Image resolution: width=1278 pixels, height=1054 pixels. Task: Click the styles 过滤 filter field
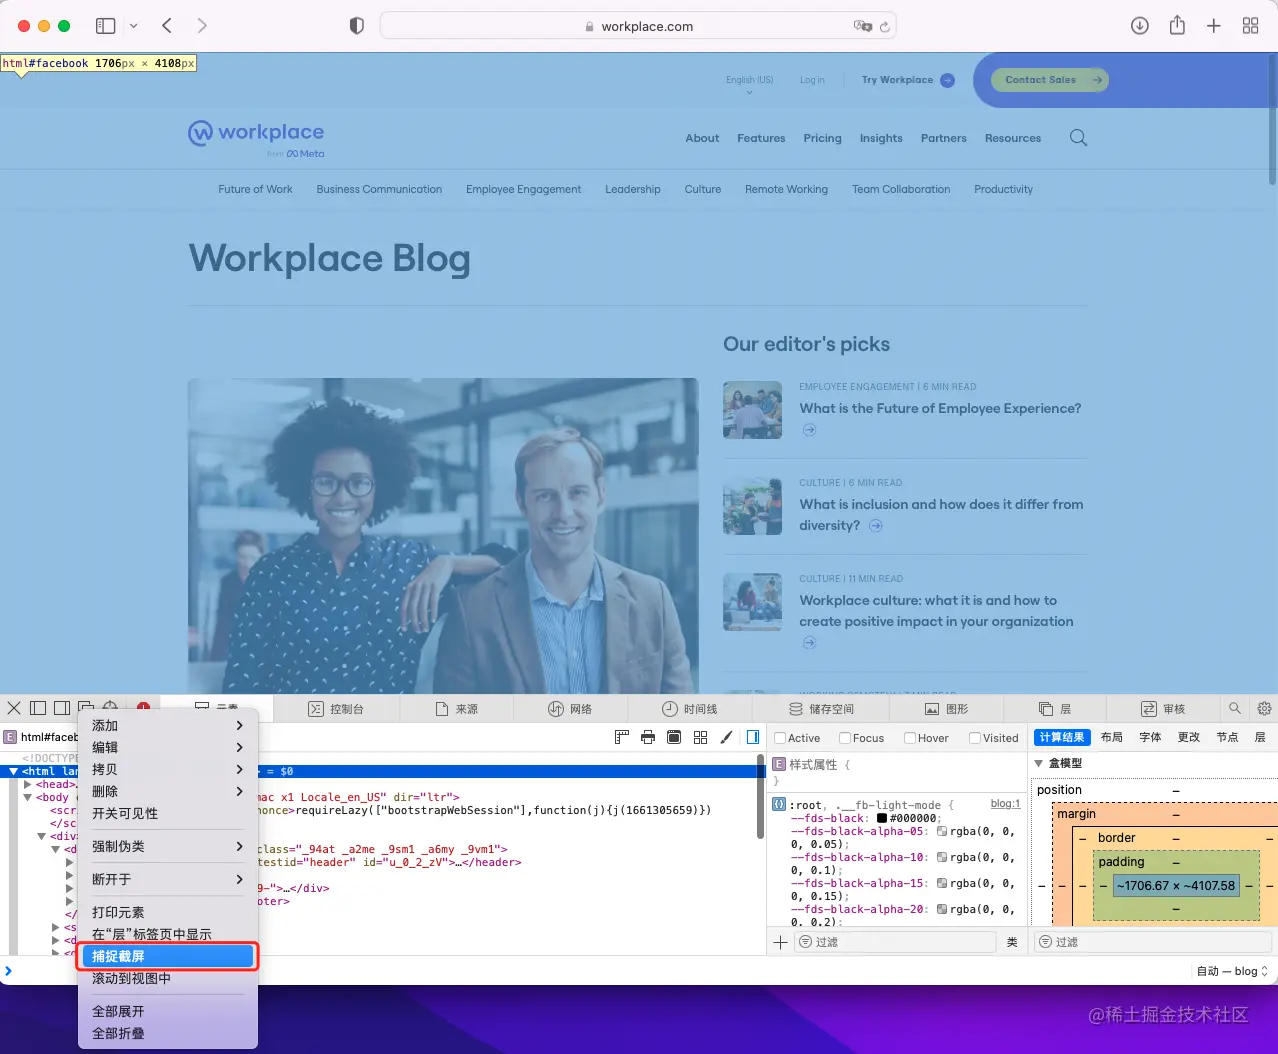coord(895,942)
